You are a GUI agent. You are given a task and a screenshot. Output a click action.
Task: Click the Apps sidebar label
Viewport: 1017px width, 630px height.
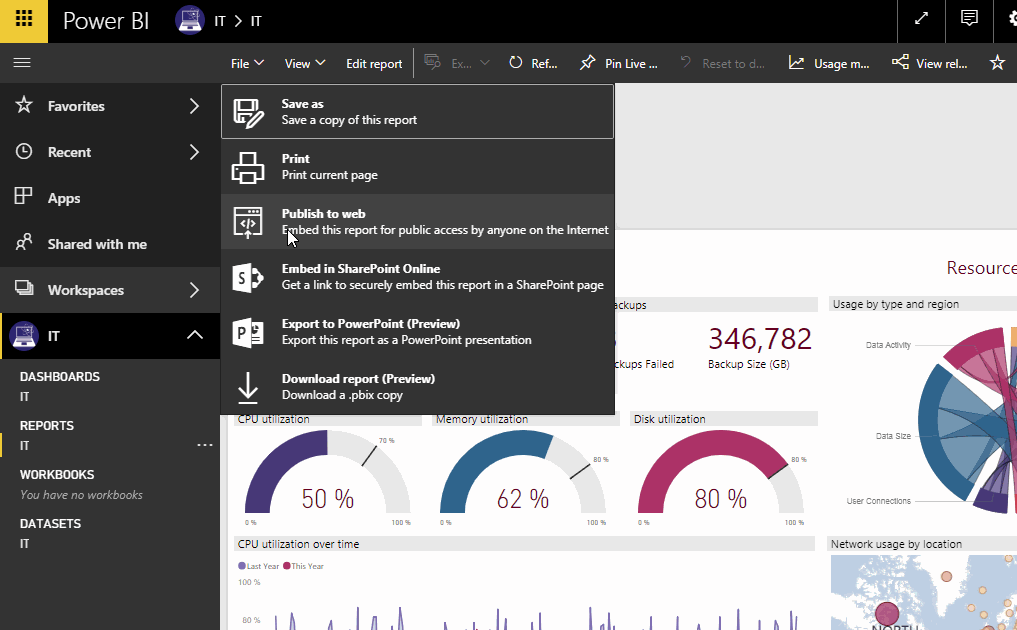pyautogui.click(x=64, y=198)
